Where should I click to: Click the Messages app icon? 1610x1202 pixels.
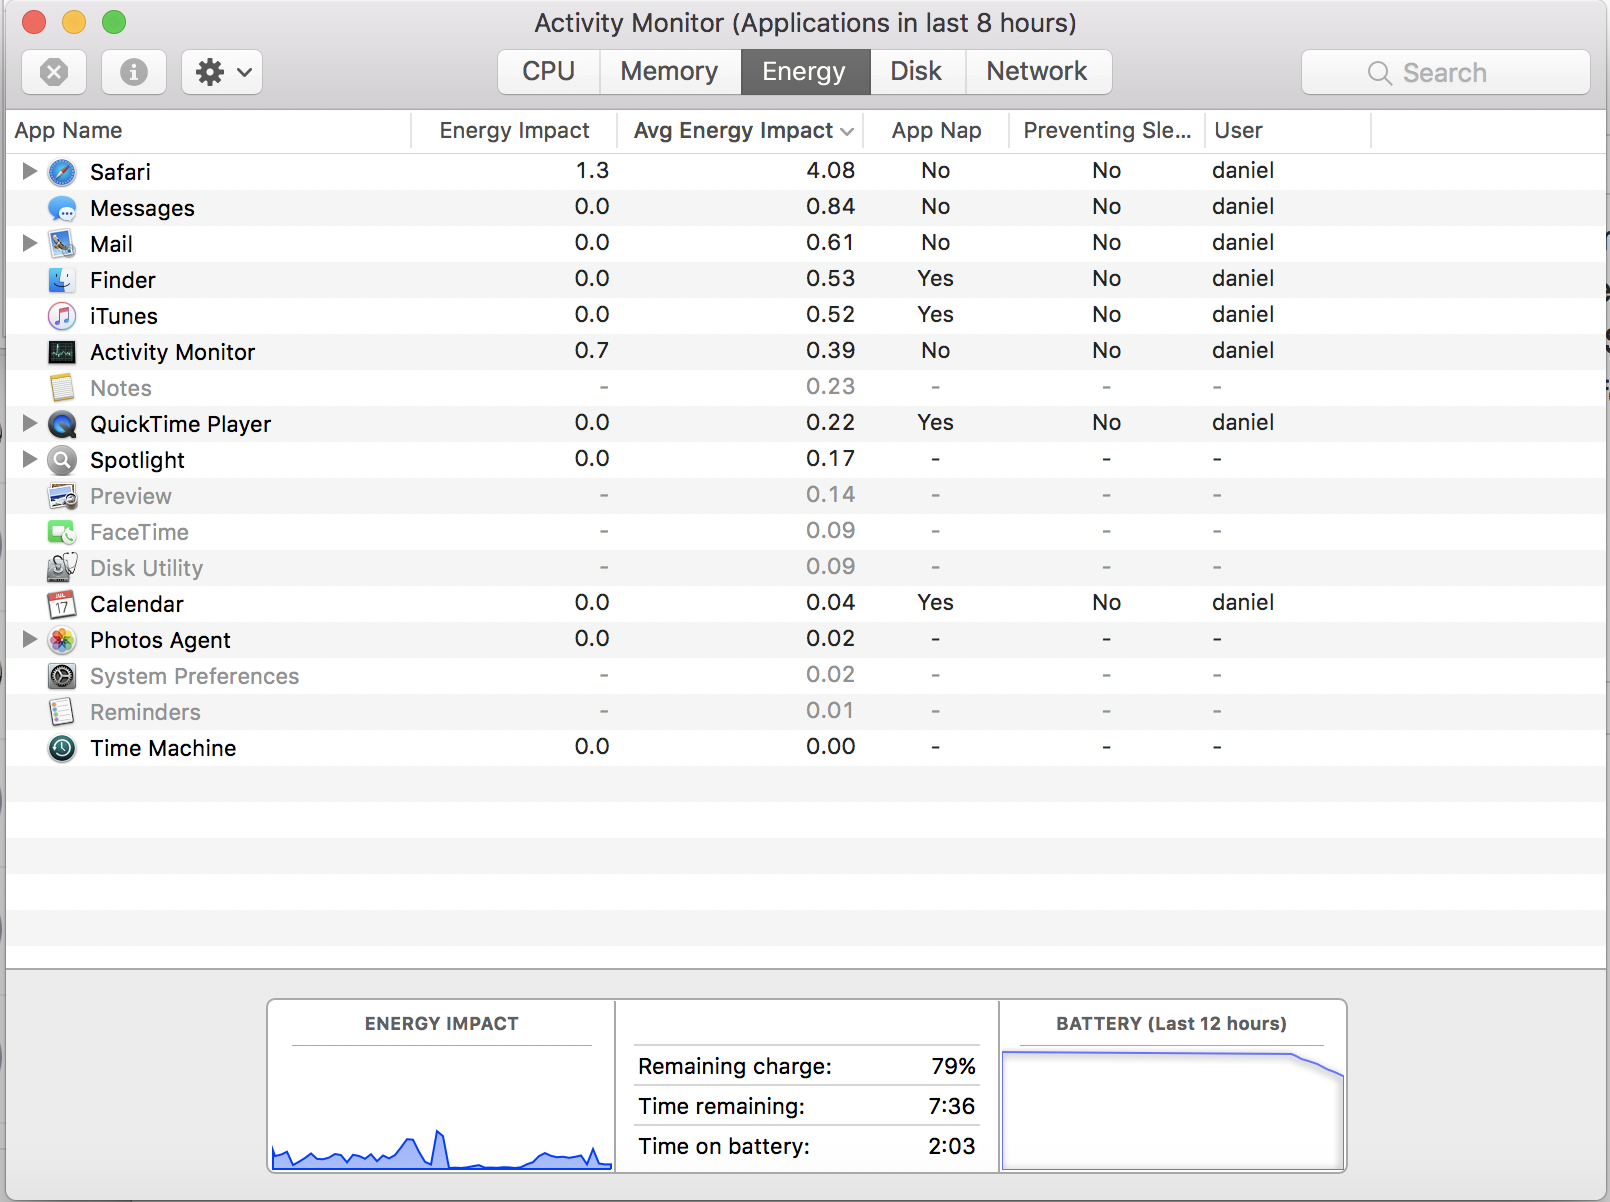point(62,208)
